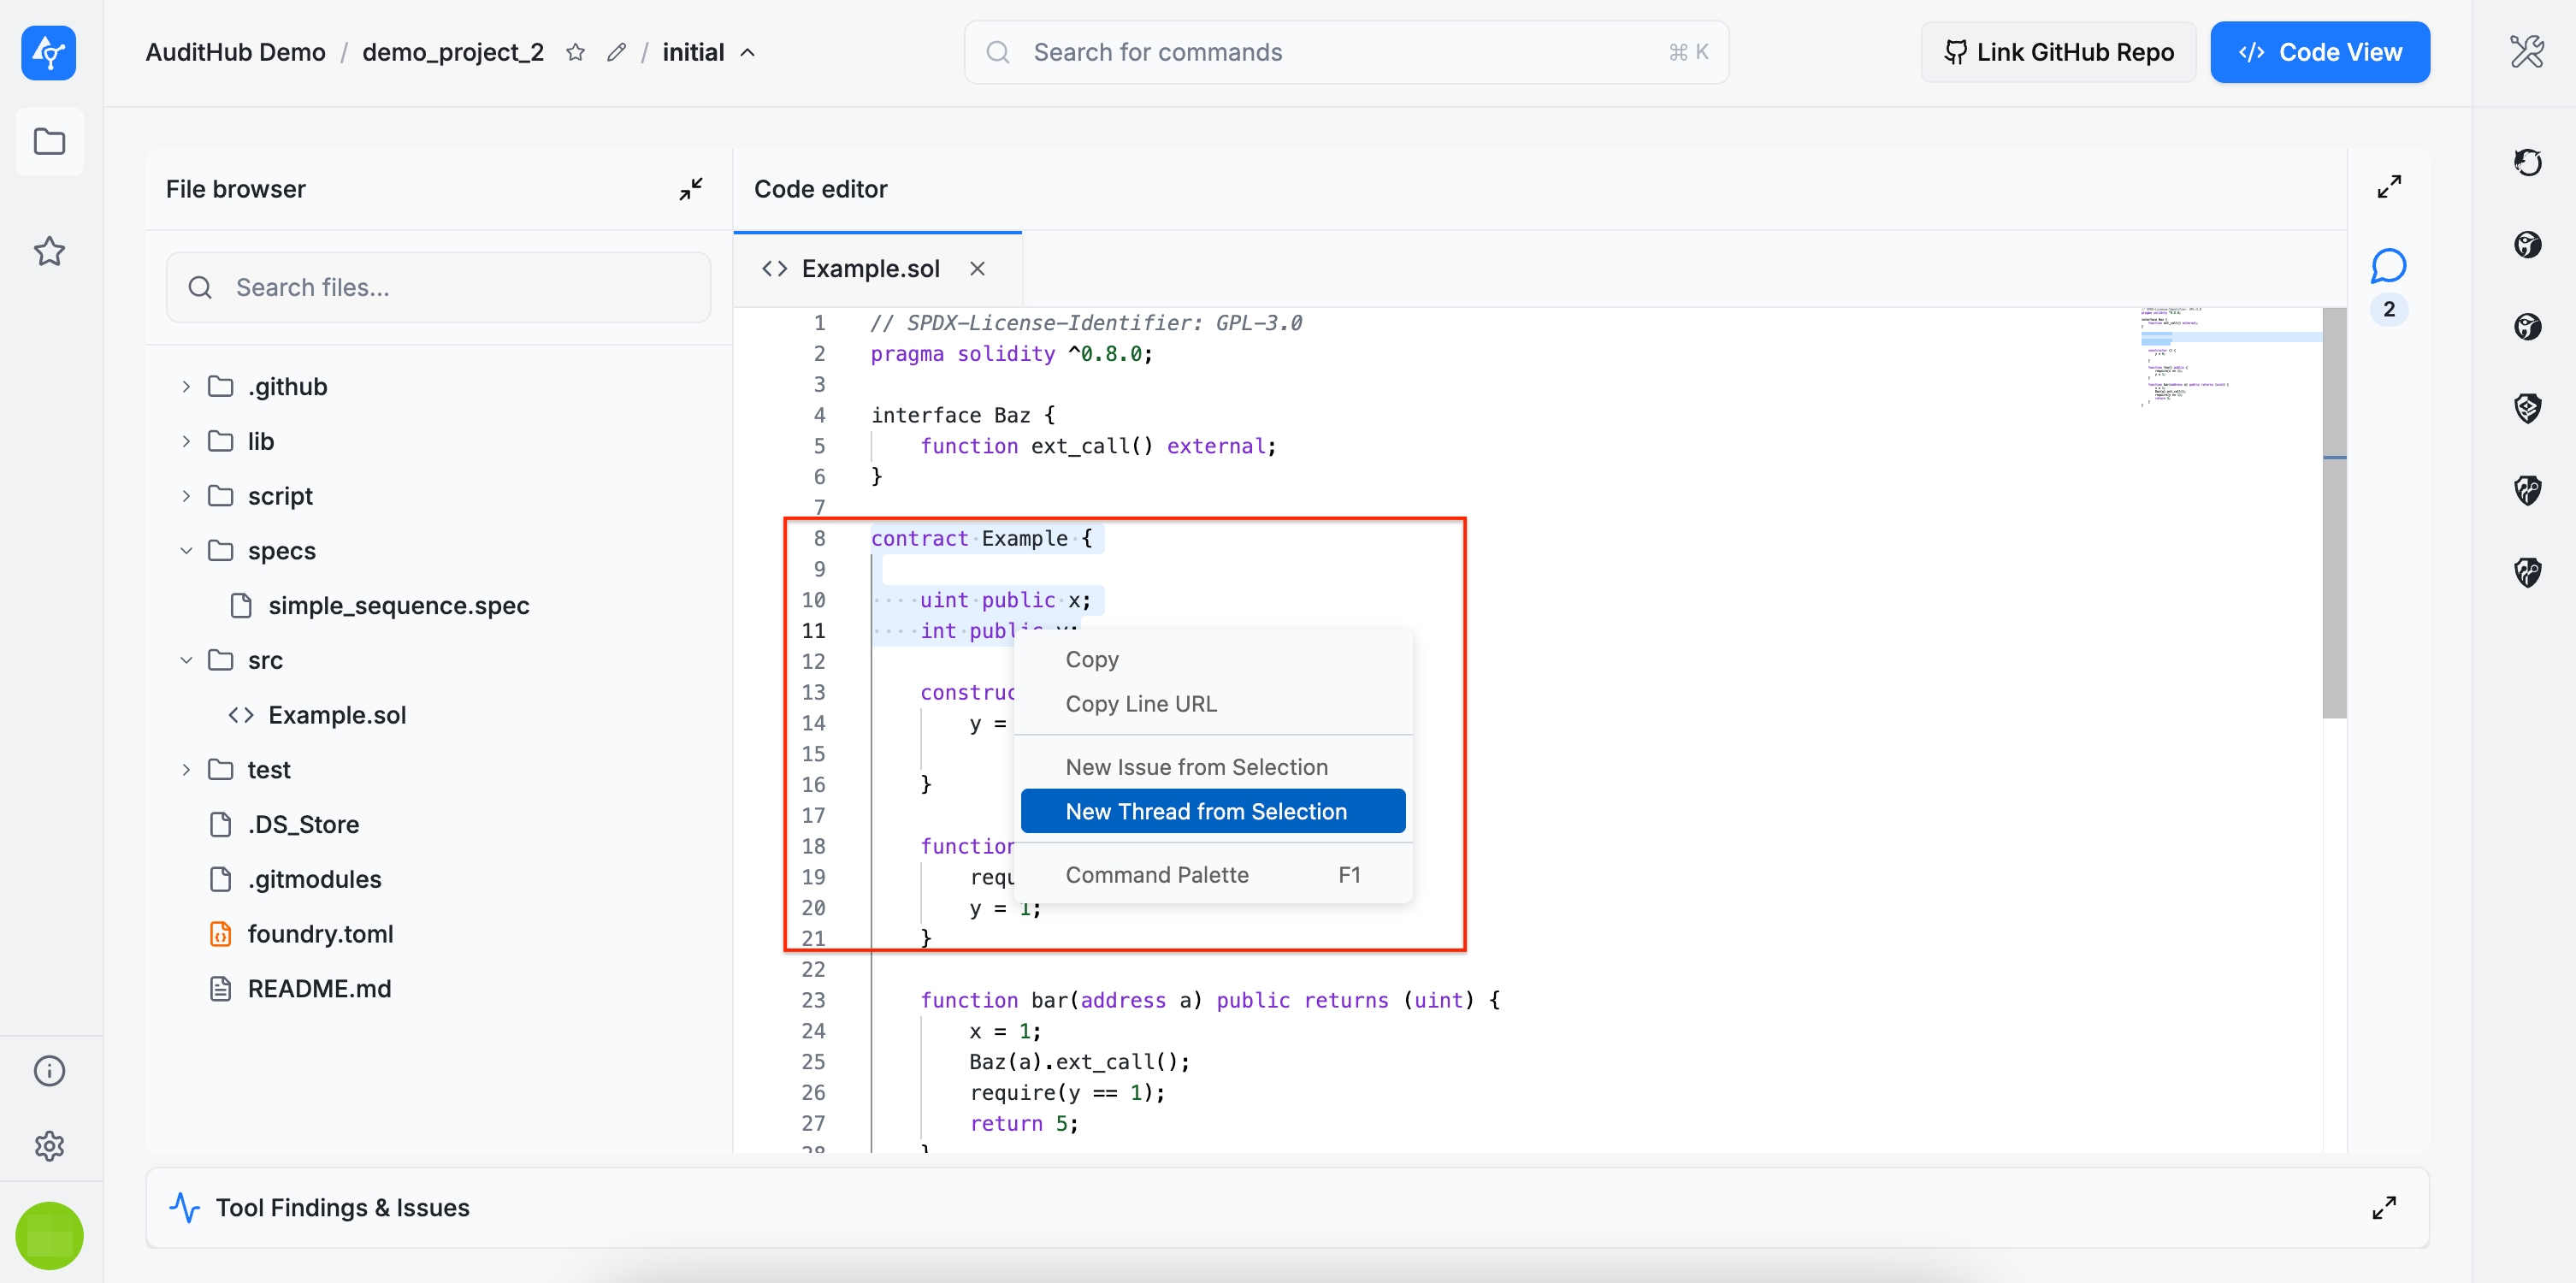
Task: Click the Link GitHub Repo button
Action: tap(2058, 52)
